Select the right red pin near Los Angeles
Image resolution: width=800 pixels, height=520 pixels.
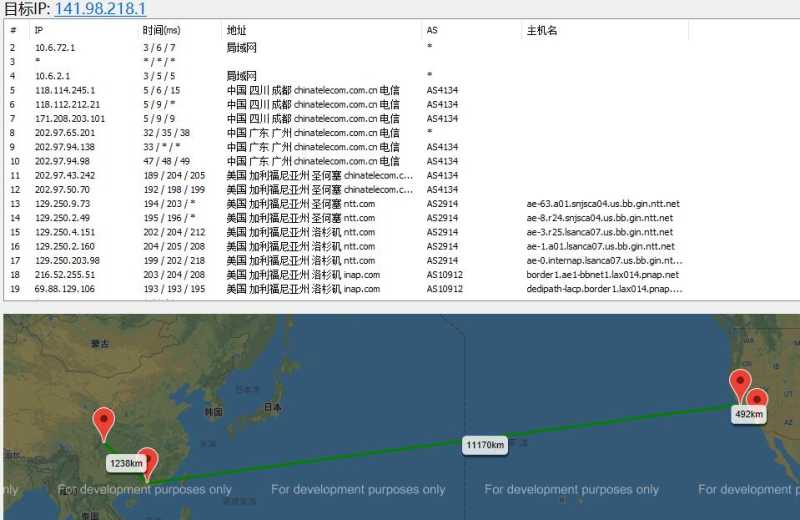pyautogui.click(x=757, y=398)
